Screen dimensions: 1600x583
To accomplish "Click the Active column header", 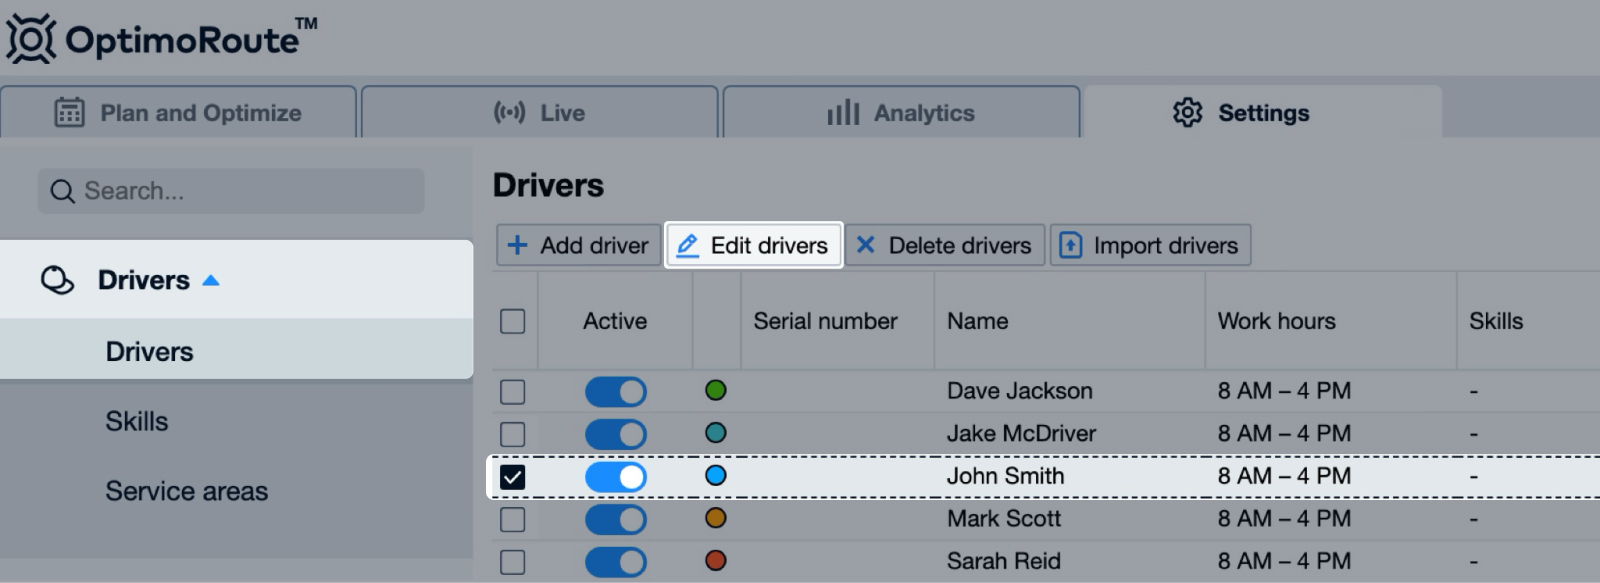I will coord(615,321).
